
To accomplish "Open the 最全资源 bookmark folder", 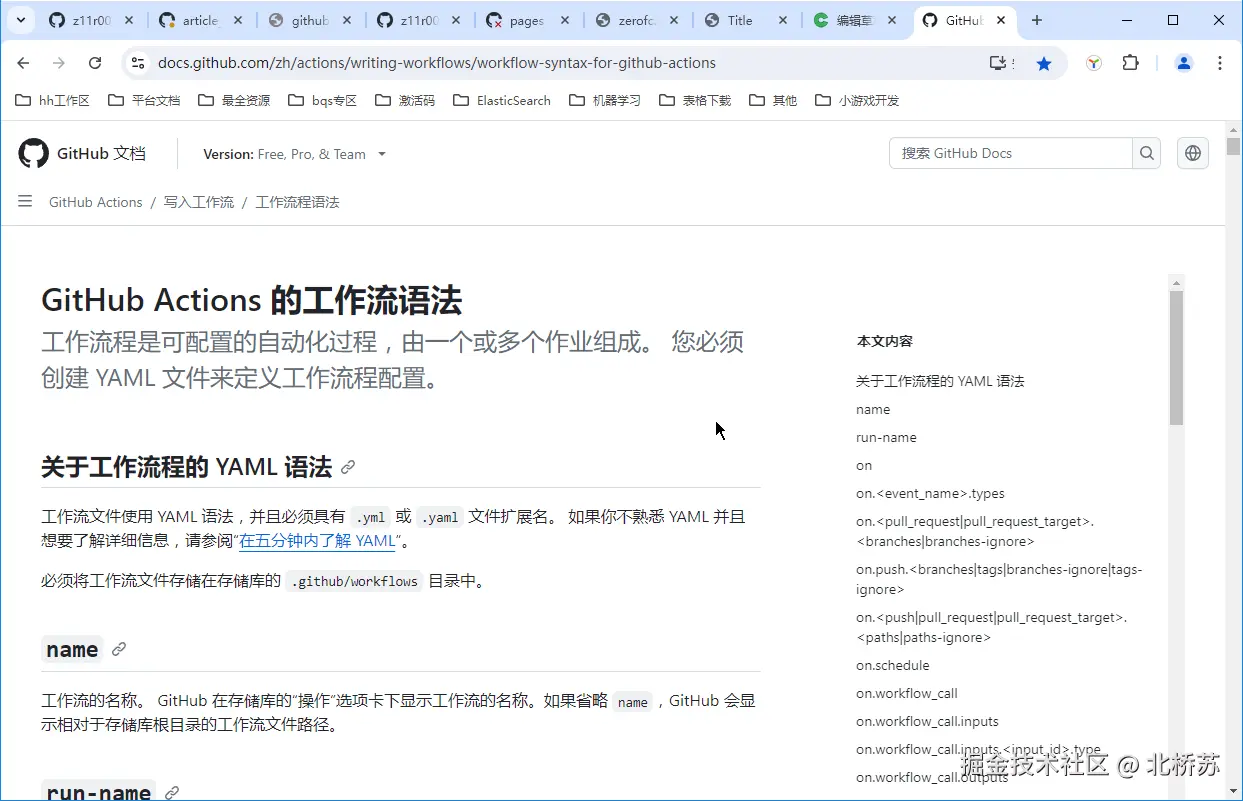I will tap(234, 100).
